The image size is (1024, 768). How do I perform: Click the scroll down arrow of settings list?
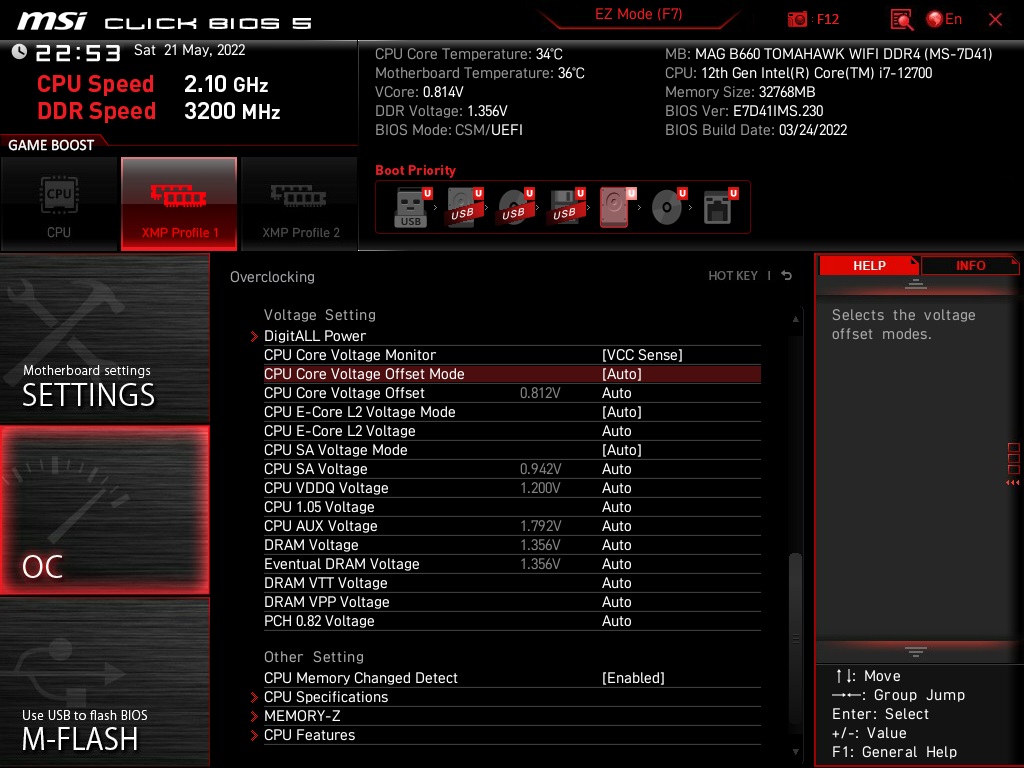pos(795,752)
